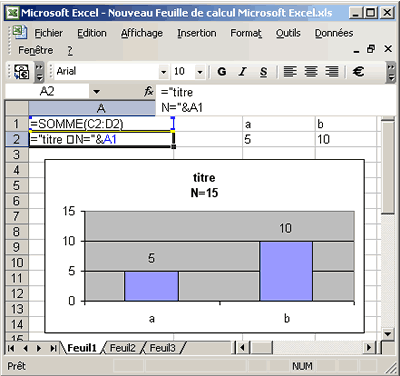Go to last sheet navigation arrow
Screen dimensions: 400x376
point(53,348)
